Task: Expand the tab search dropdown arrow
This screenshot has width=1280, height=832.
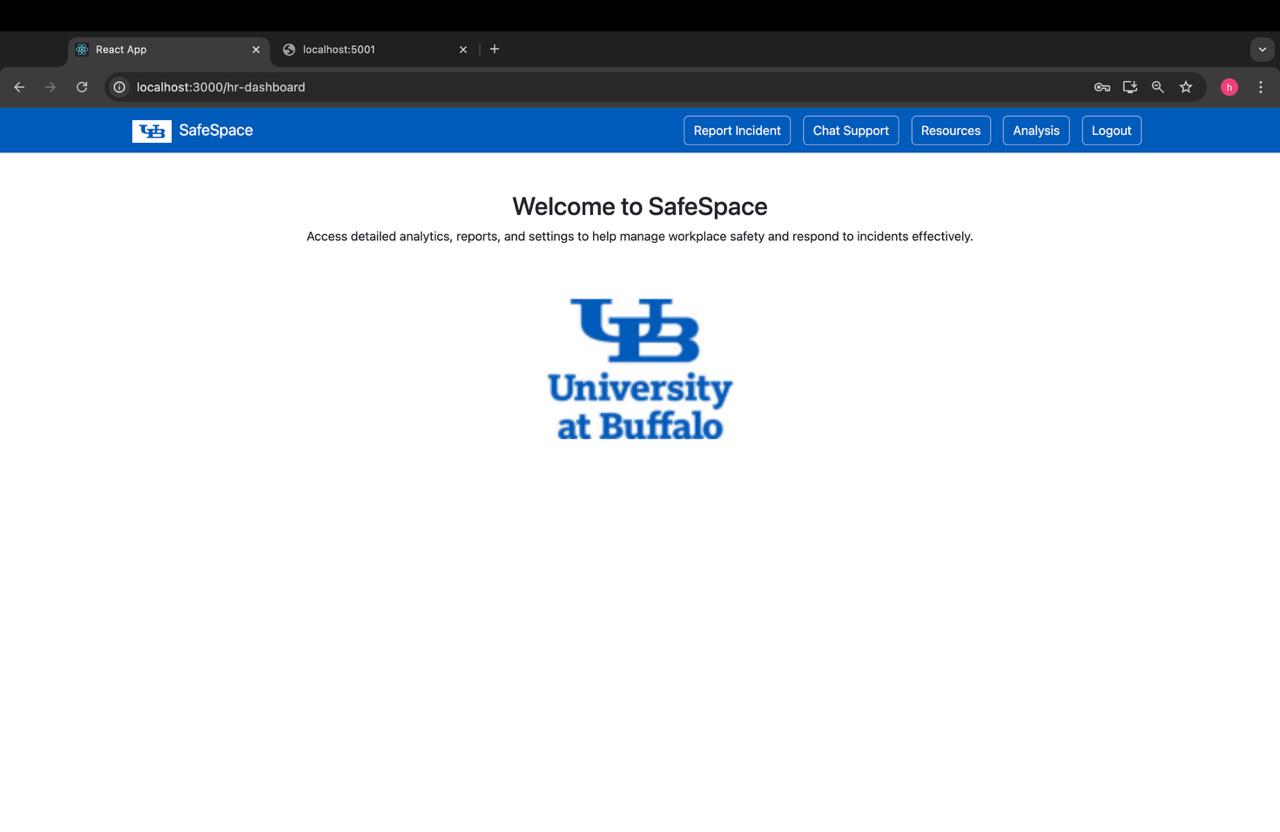Action: point(1262,49)
